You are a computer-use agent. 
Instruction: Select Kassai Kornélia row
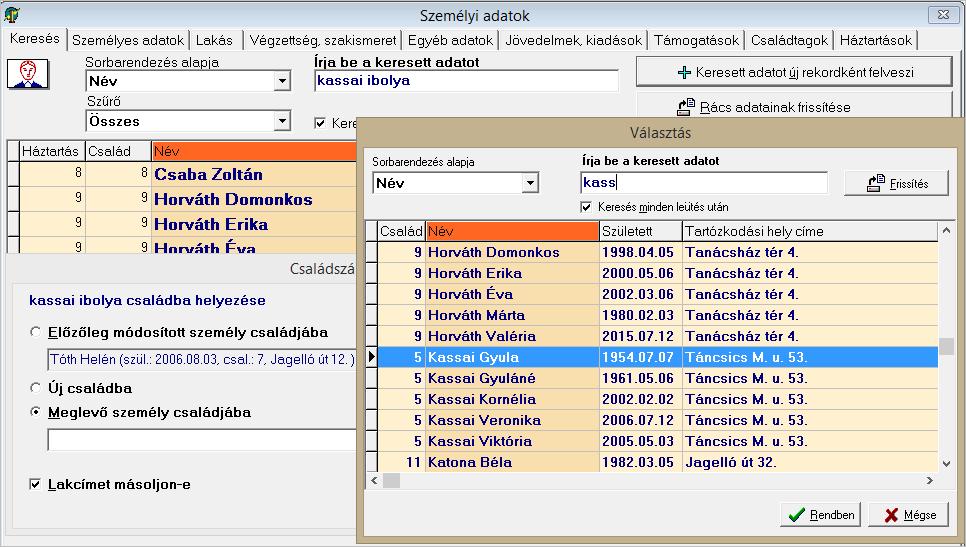(x=657, y=399)
